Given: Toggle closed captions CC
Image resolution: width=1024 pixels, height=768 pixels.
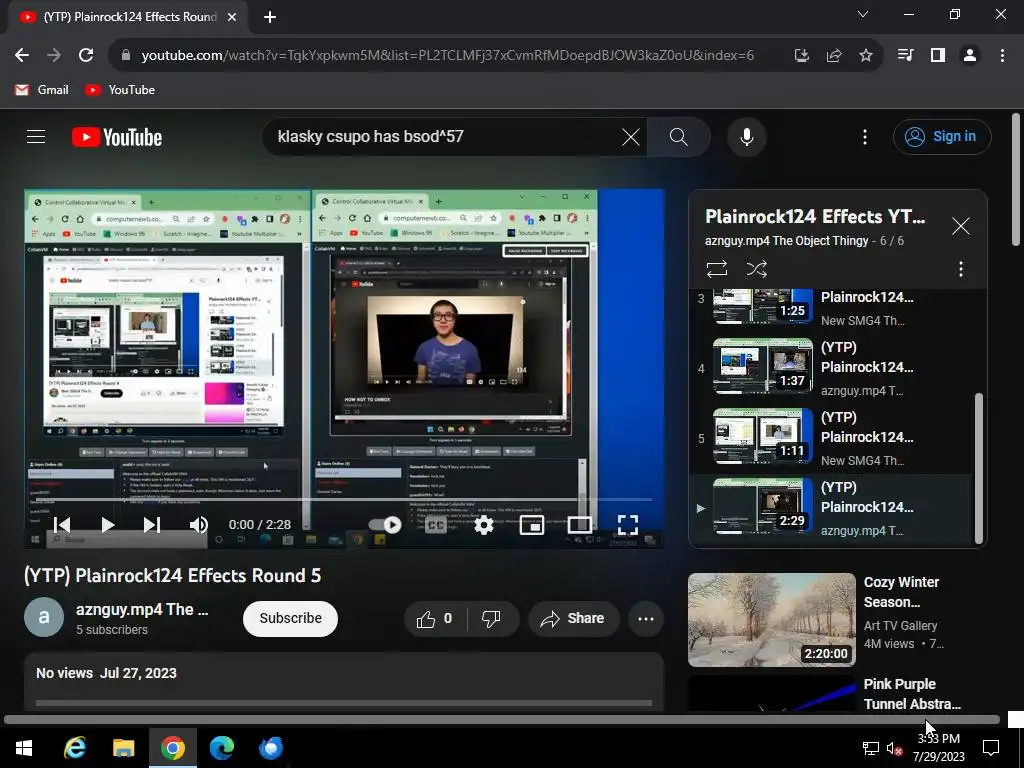Looking at the screenshot, I should click(x=436, y=524).
